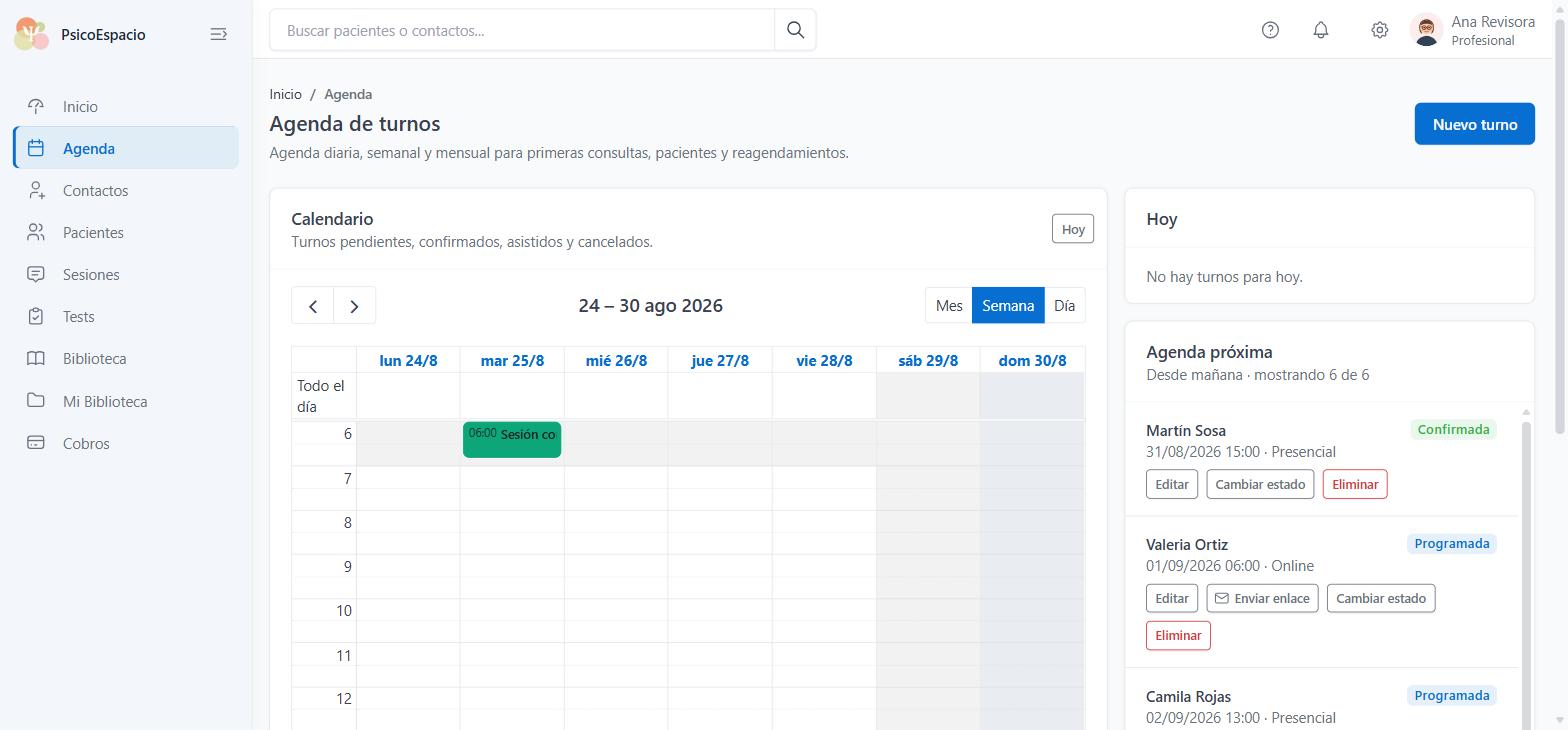The height and width of the screenshot is (730, 1568).
Task: Switch calendar to Mes view
Action: [x=949, y=306]
